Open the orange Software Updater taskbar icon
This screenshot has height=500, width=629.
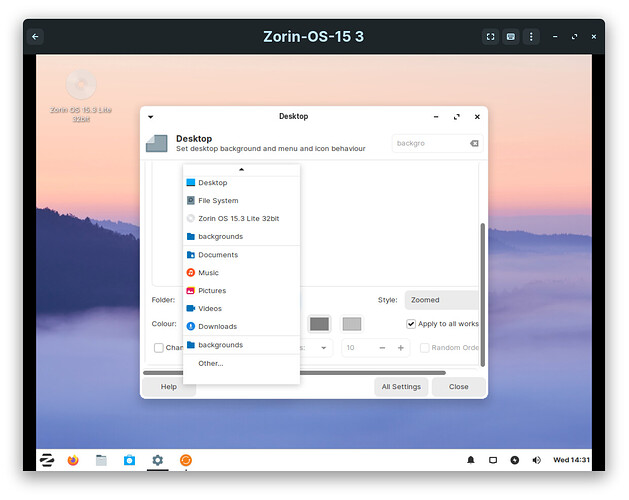(186, 460)
